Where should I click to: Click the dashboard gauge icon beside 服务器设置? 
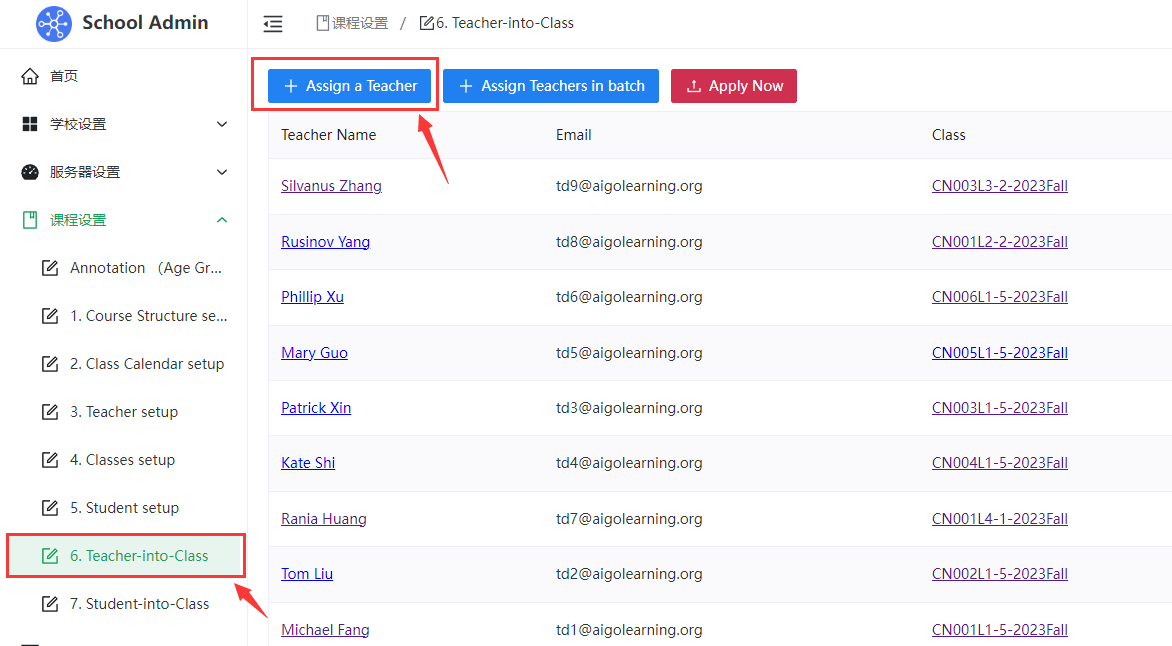[30, 172]
